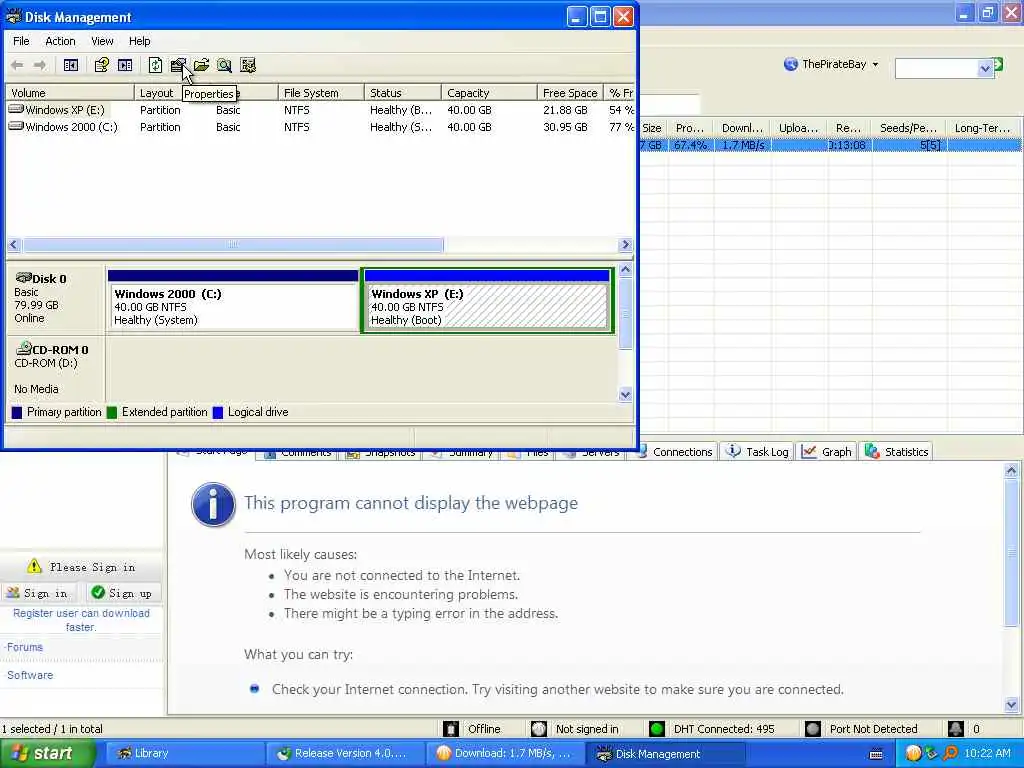
Task: Click the keyboard icon in the taskbar
Action: click(876, 754)
